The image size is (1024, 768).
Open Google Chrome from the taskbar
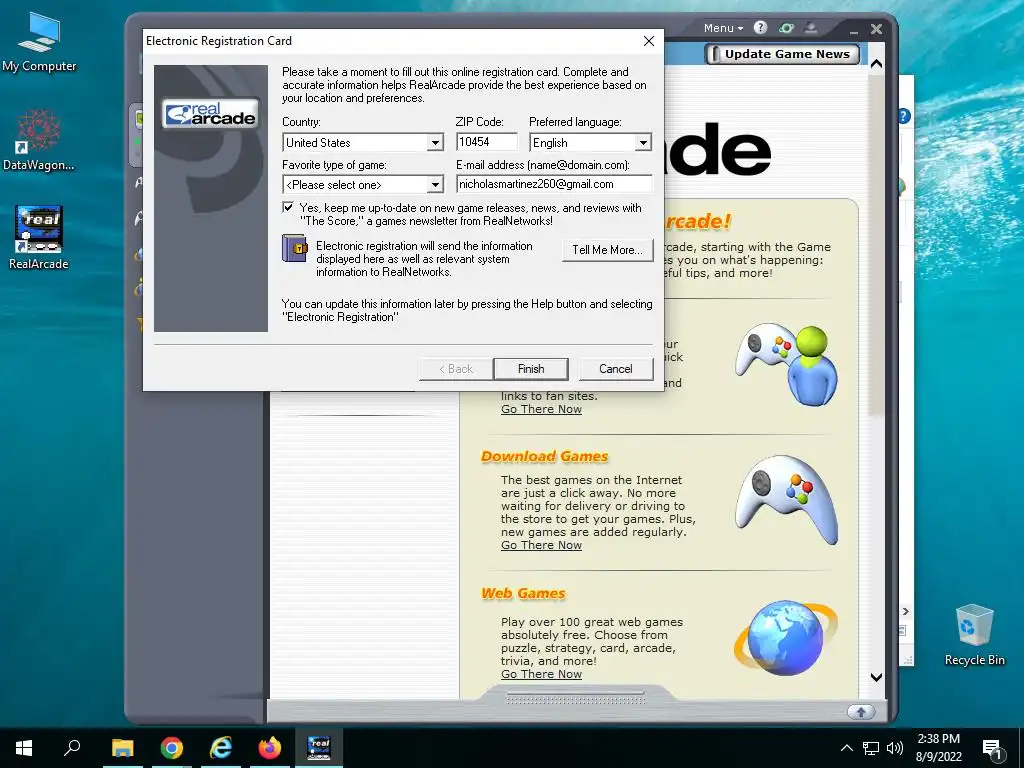[172, 748]
